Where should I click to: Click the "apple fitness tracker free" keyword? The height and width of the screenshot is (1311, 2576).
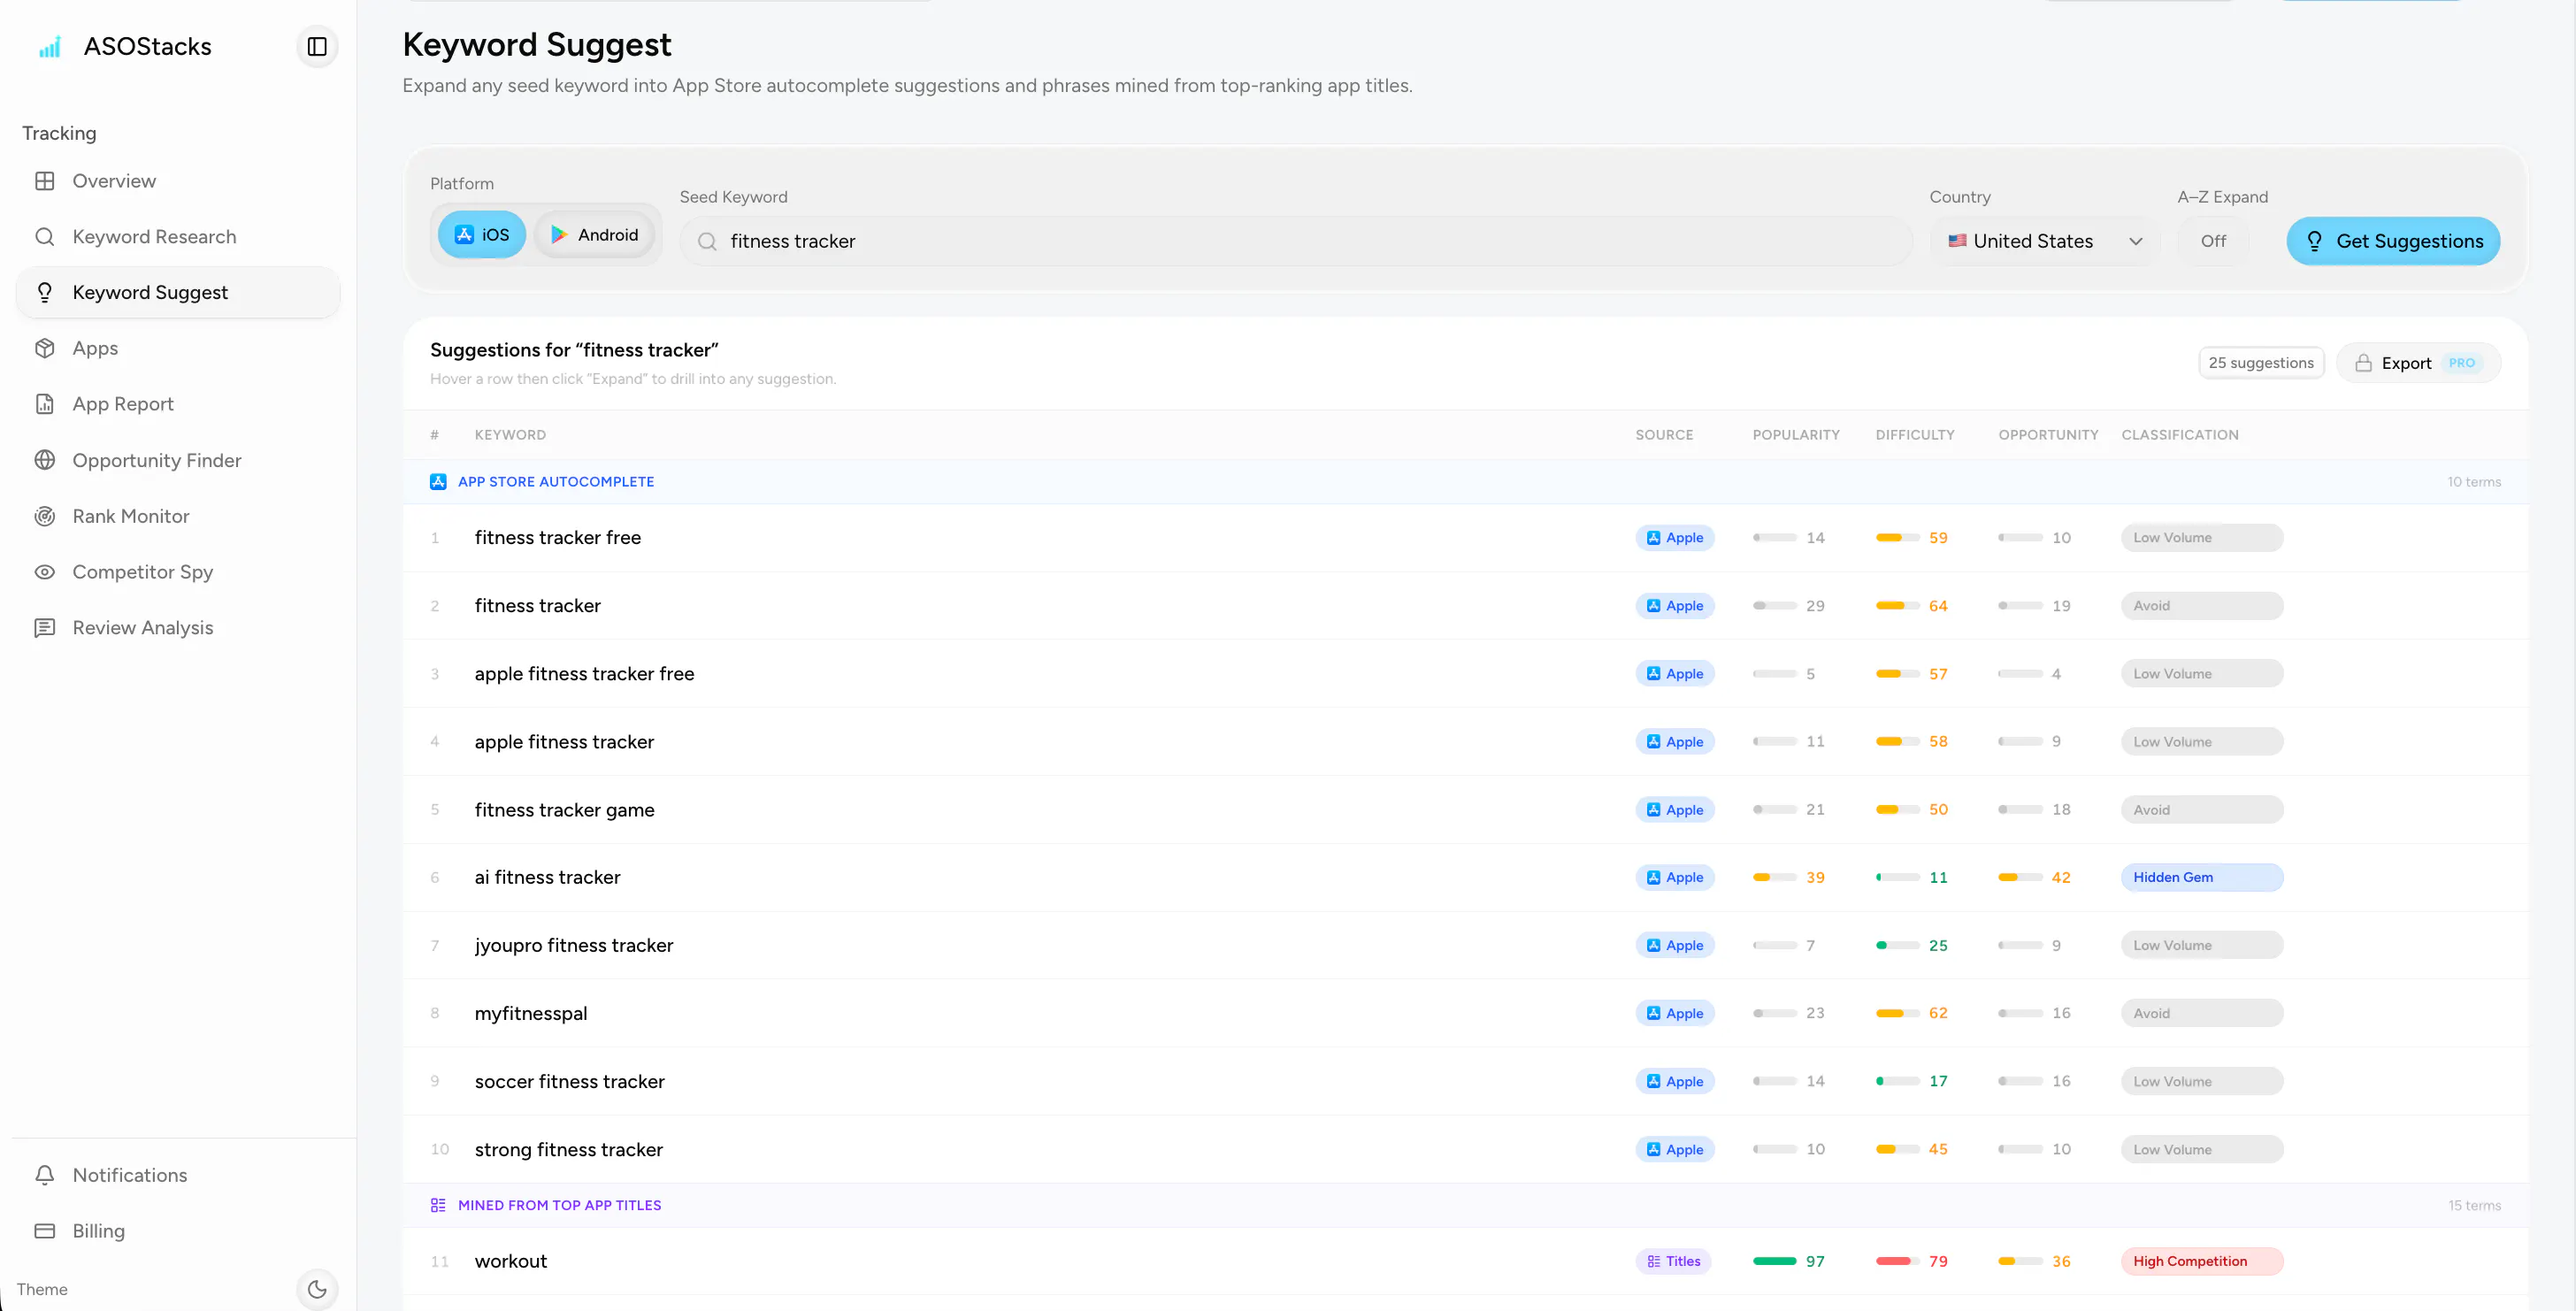click(584, 674)
